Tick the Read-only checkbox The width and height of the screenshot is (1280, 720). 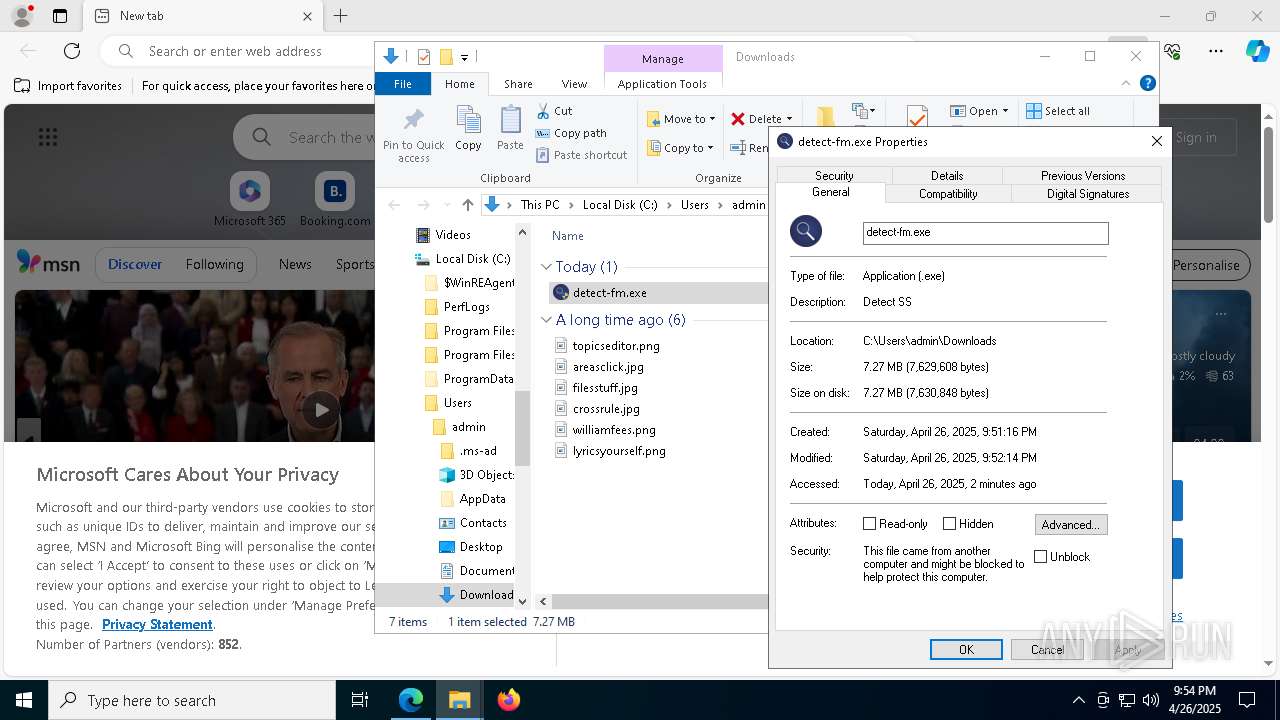[x=869, y=524]
